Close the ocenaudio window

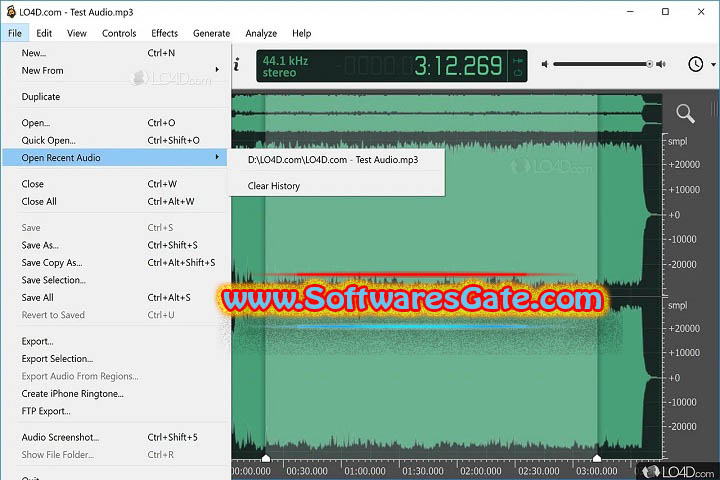[x=701, y=12]
